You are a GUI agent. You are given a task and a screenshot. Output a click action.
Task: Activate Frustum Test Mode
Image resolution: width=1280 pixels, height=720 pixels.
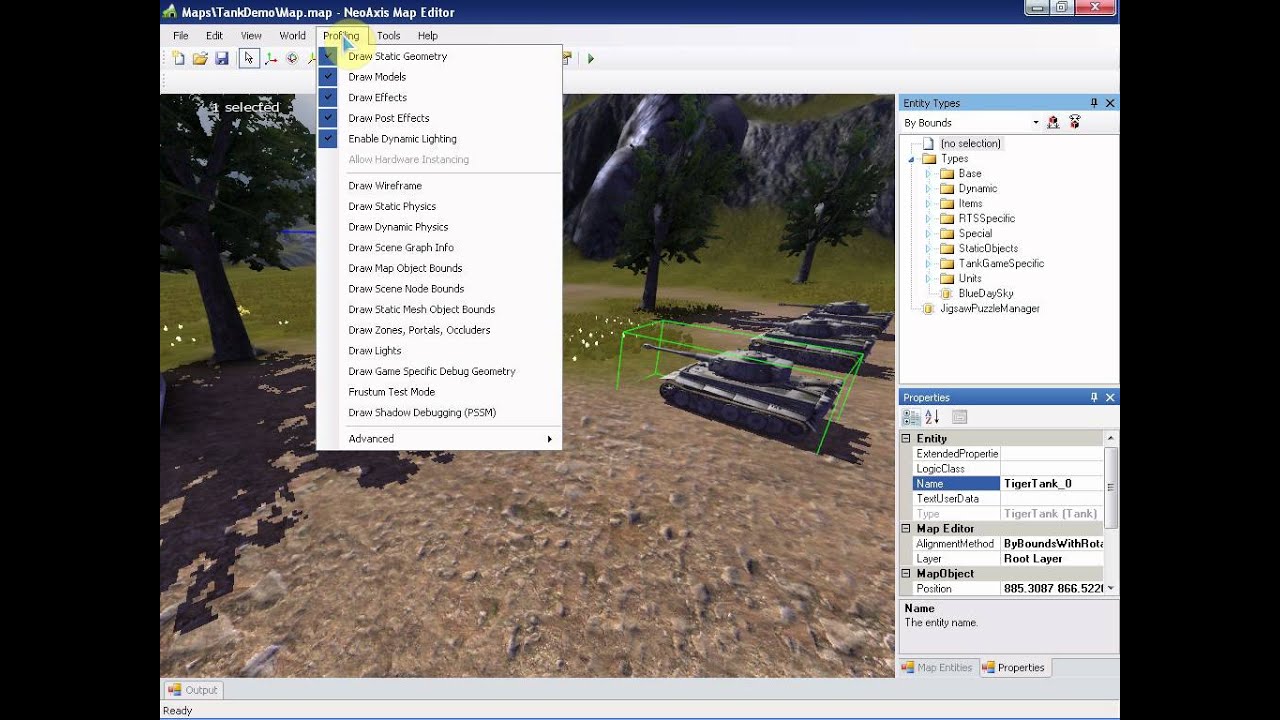439,392
